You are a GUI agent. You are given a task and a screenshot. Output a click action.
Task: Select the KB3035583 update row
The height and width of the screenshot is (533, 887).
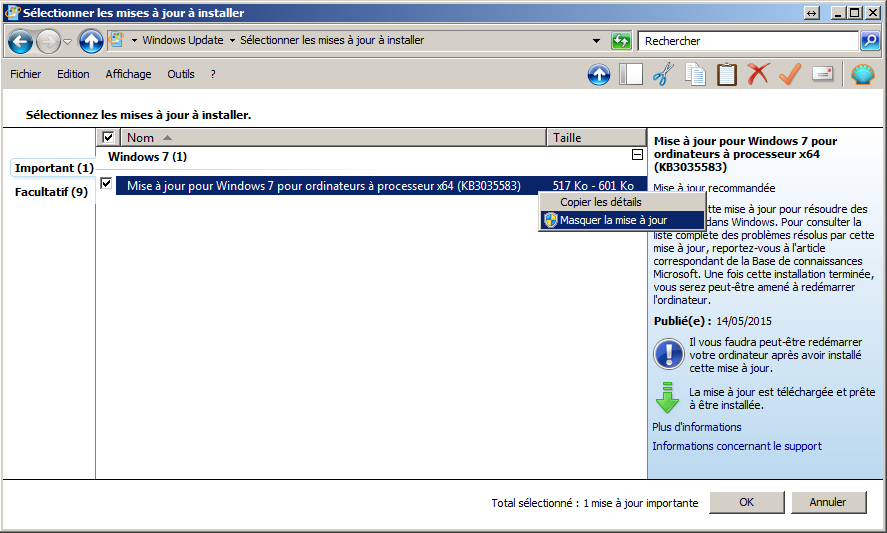(x=381, y=186)
